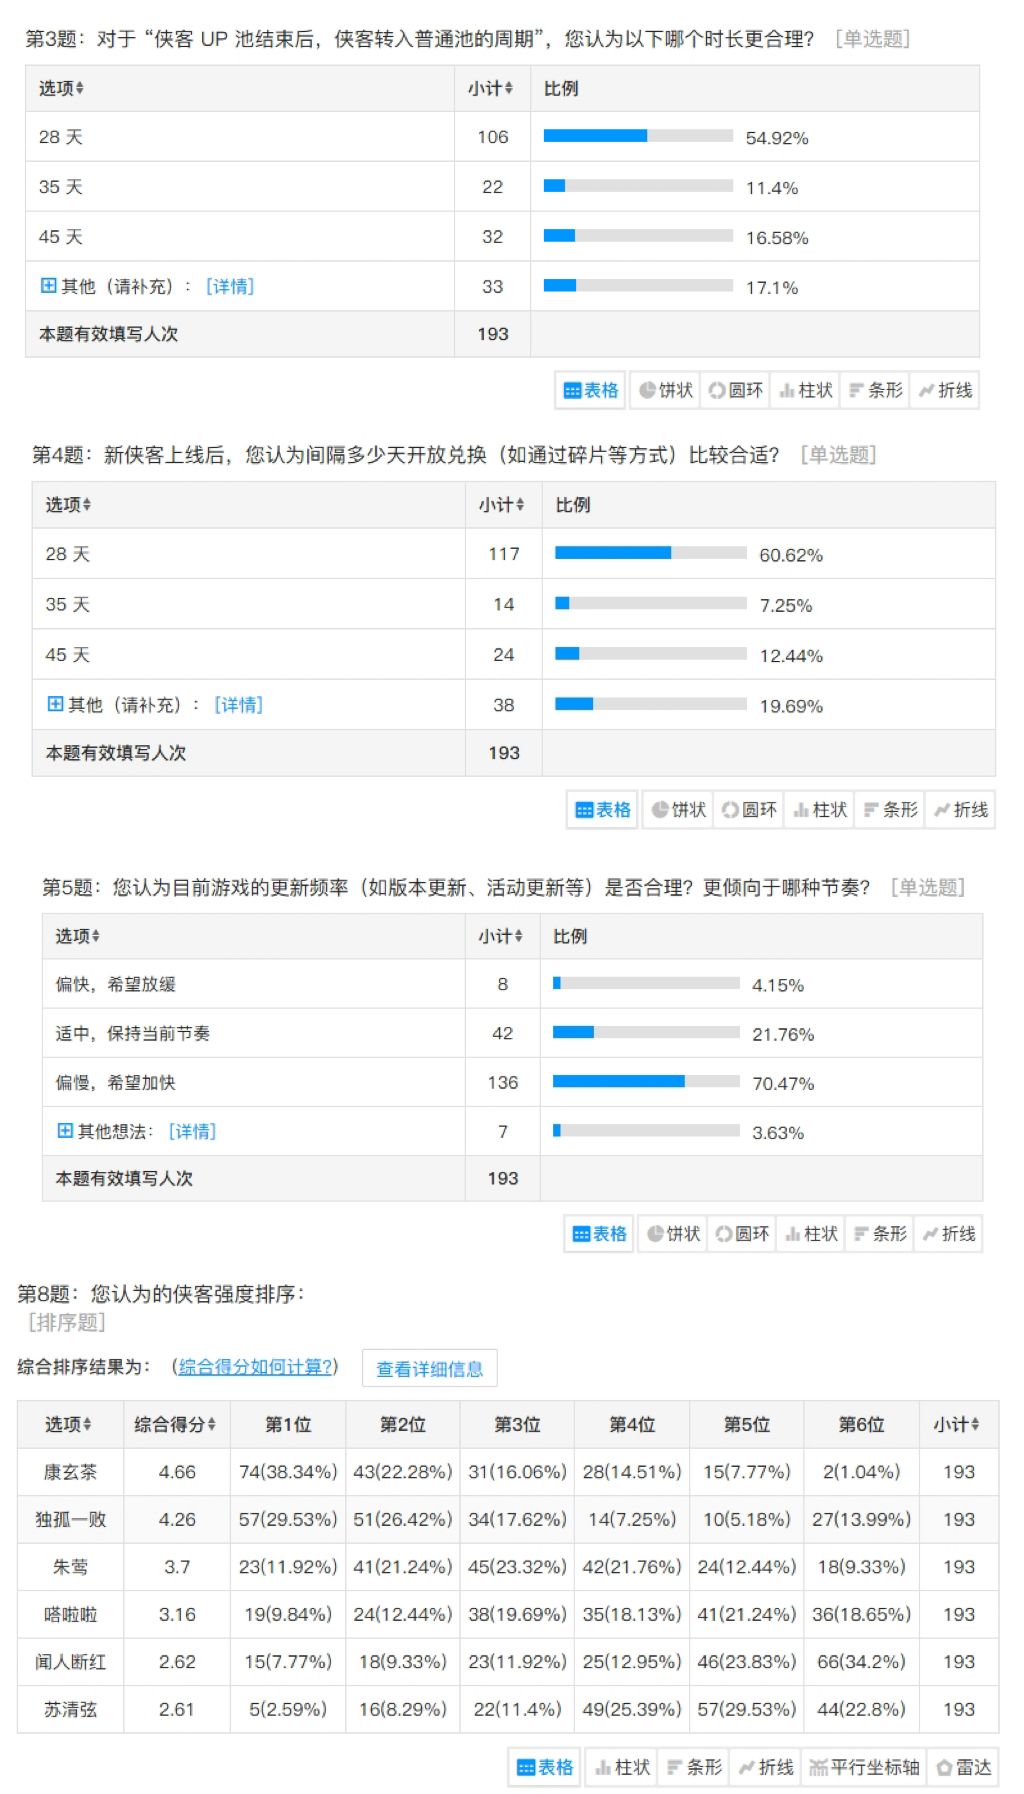The height and width of the screenshot is (1794, 1024).
Task: Display question 4 results as column chart
Action: click(x=820, y=809)
